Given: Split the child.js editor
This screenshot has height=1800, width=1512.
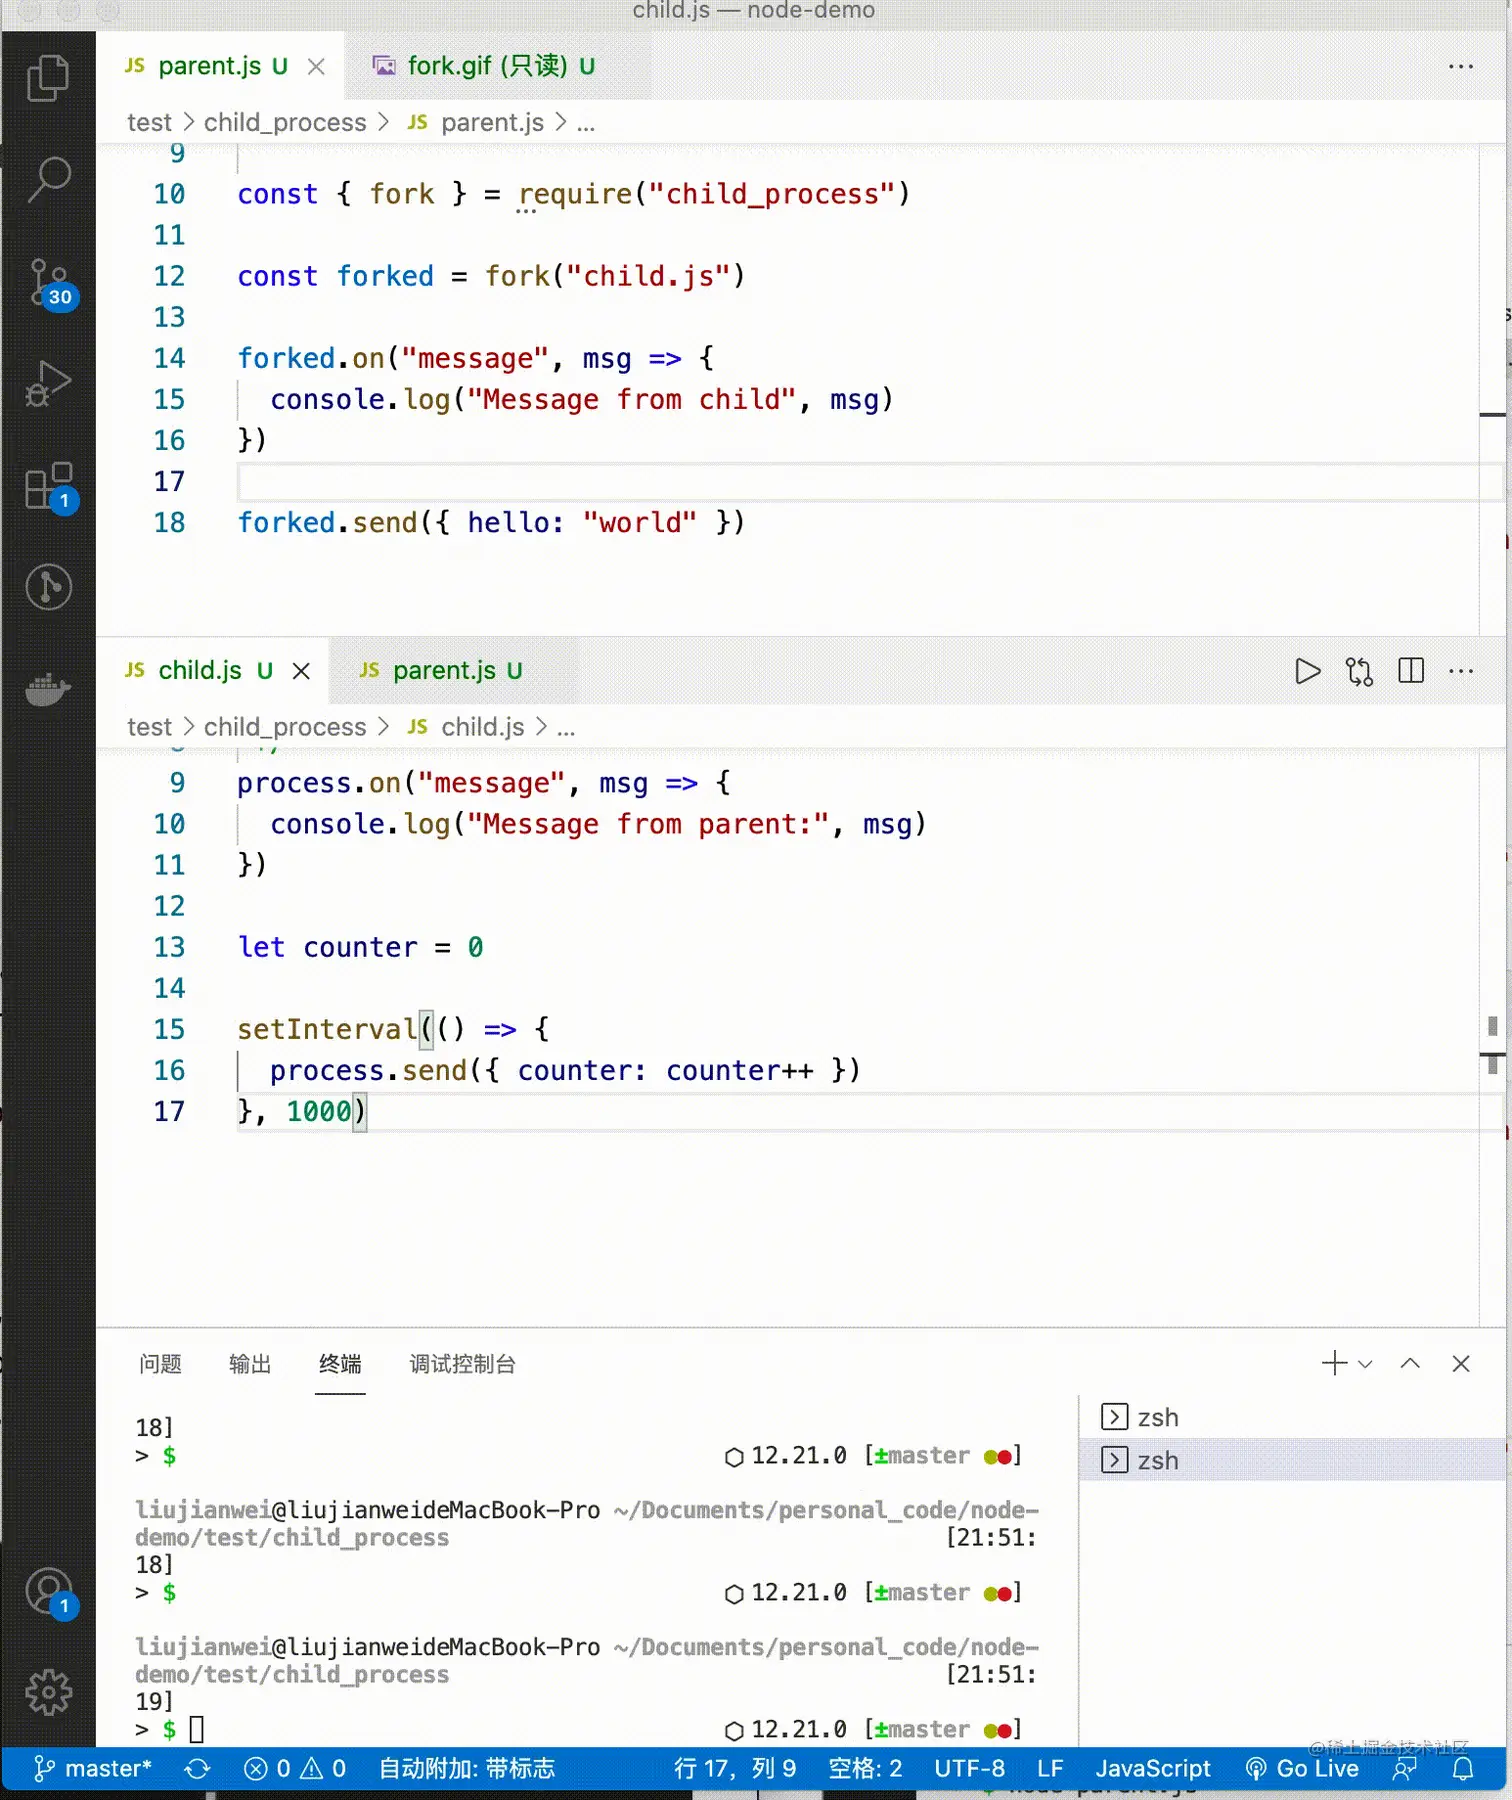Looking at the screenshot, I should click(x=1411, y=671).
